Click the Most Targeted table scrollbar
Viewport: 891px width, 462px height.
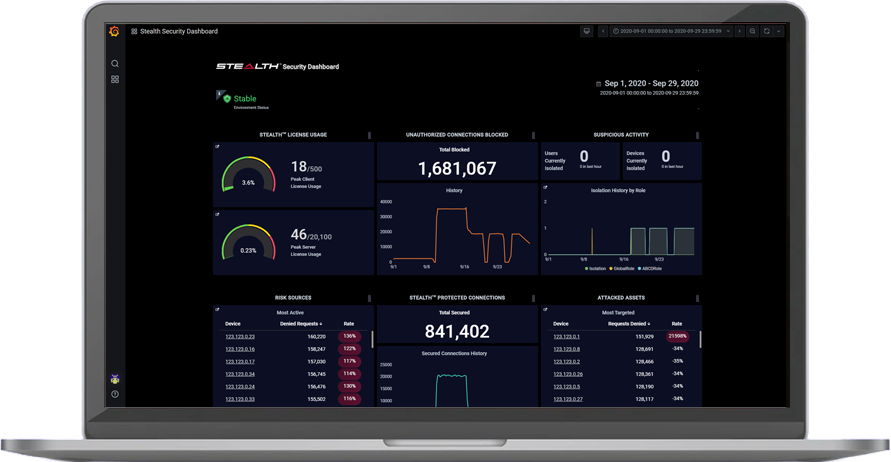pyautogui.click(x=700, y=340)
